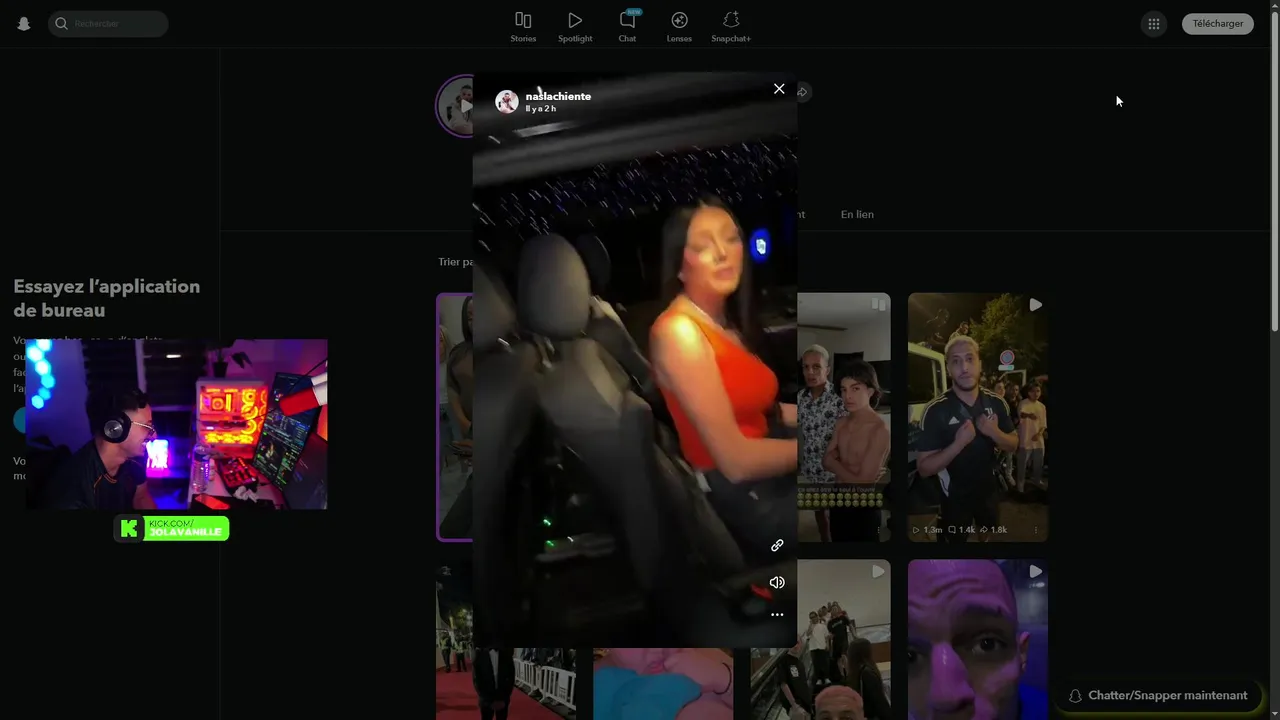
Task: Click Chatter/Snapper maintenant button
Action: pos(1158,695)
